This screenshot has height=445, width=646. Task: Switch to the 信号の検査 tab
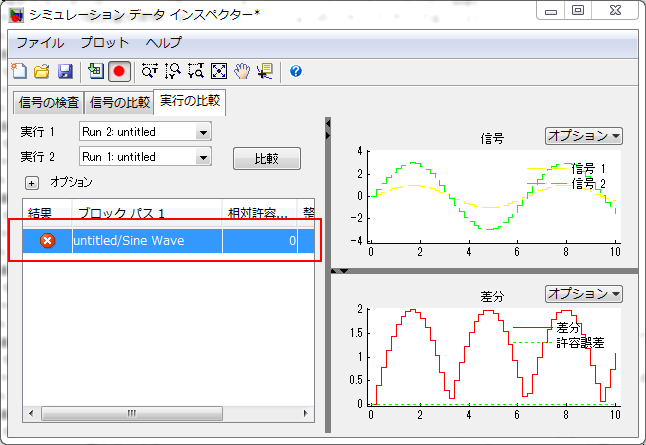pos(49,102)
